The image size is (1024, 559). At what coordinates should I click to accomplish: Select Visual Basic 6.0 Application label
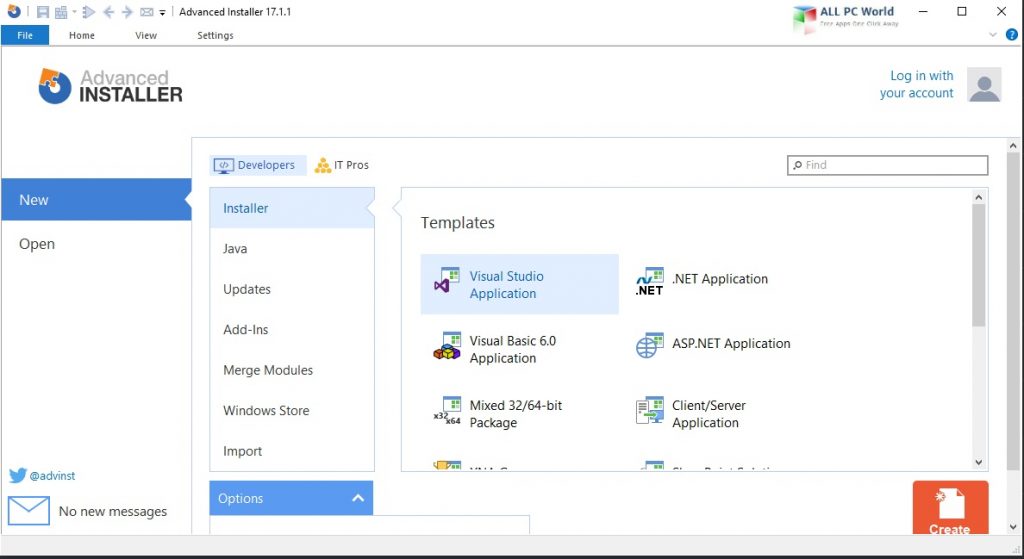click(x=513, y=349)
